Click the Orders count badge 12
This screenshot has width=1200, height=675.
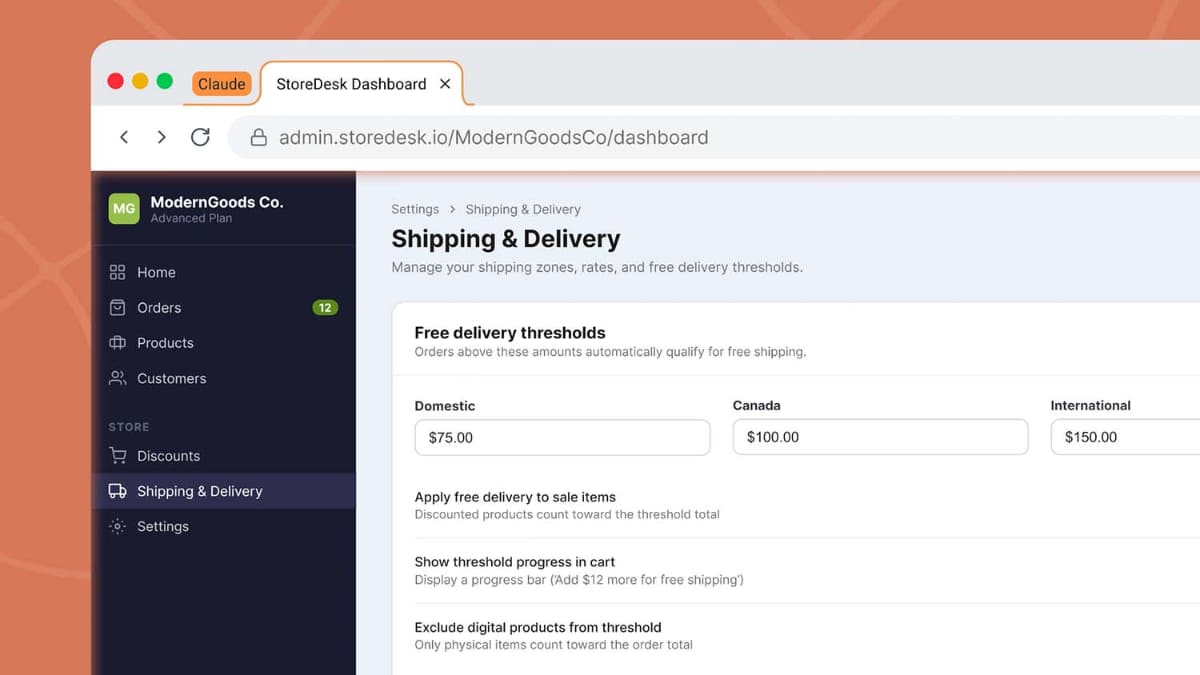(324, 308)
